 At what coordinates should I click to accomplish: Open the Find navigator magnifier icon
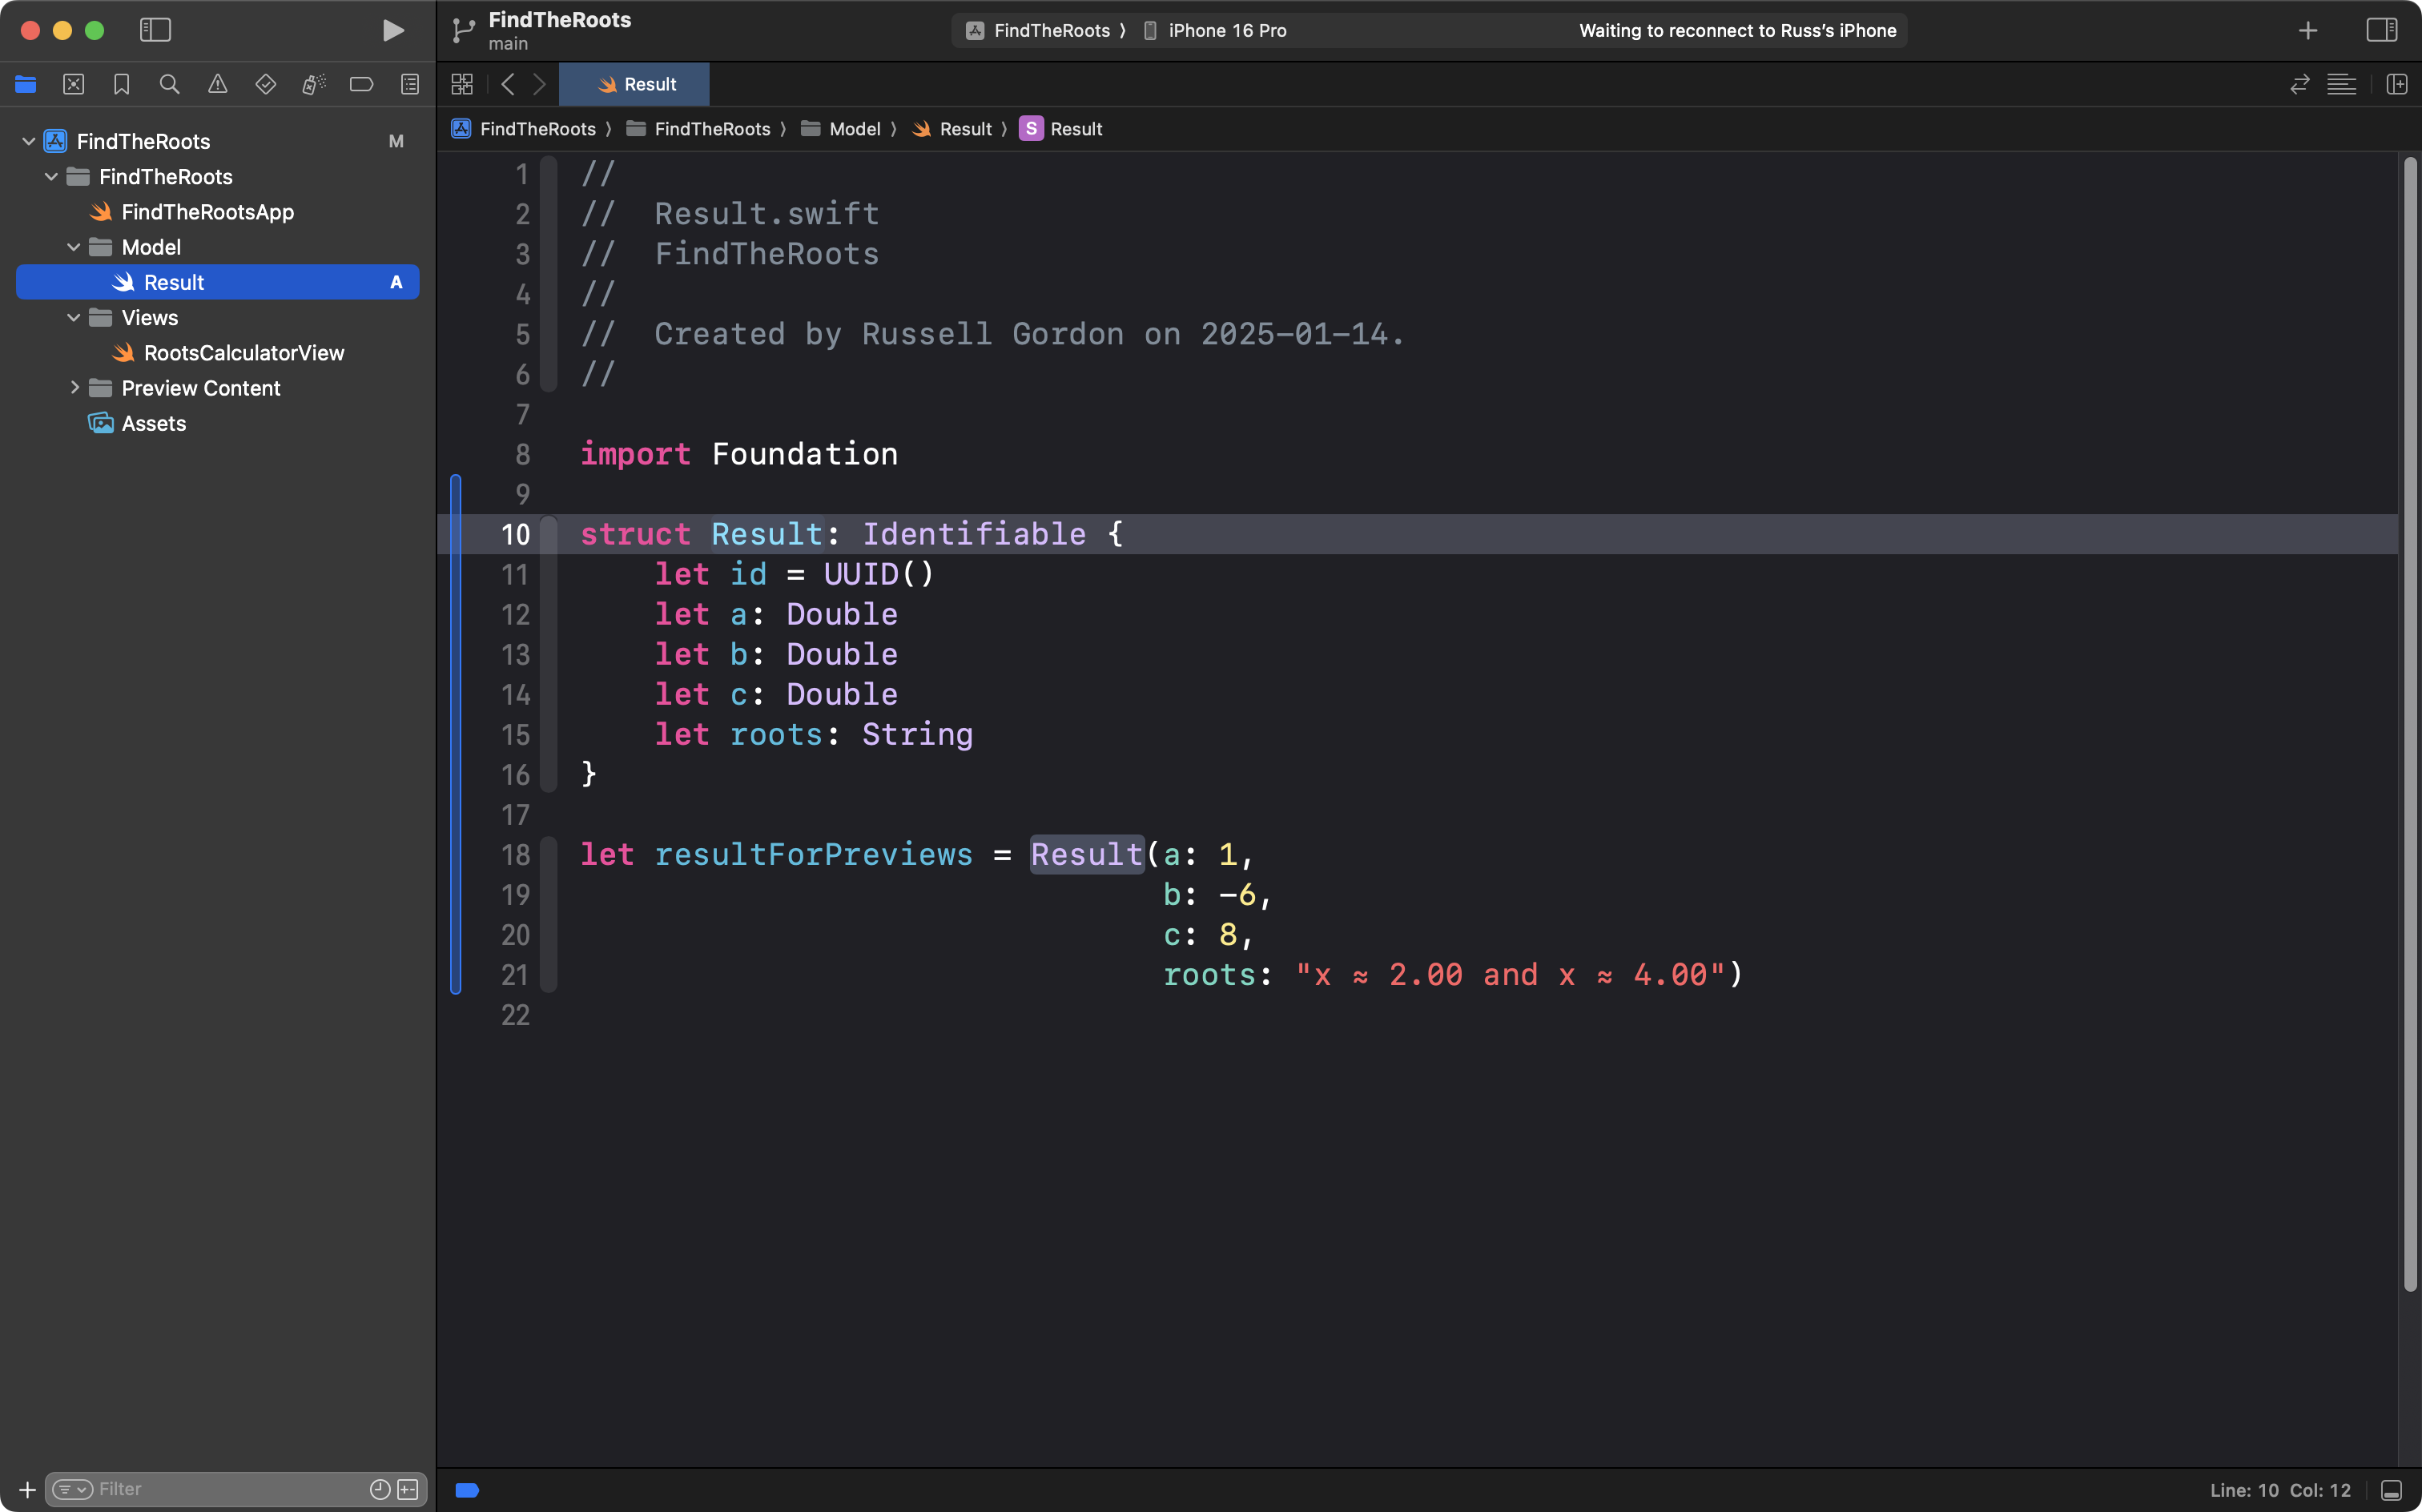pyautogui.click(x=169, y=84)
